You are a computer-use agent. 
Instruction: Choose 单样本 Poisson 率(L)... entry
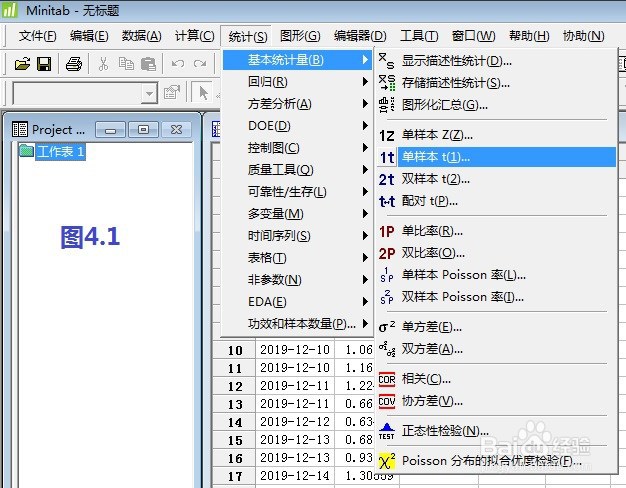coord(496,275)
